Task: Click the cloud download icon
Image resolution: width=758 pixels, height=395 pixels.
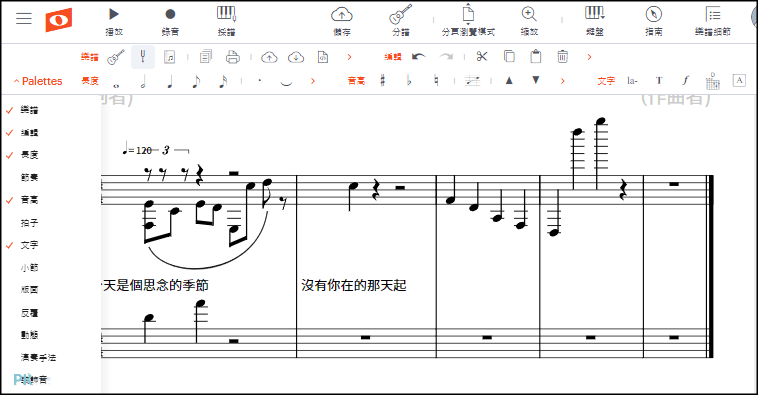Action: 296,57
